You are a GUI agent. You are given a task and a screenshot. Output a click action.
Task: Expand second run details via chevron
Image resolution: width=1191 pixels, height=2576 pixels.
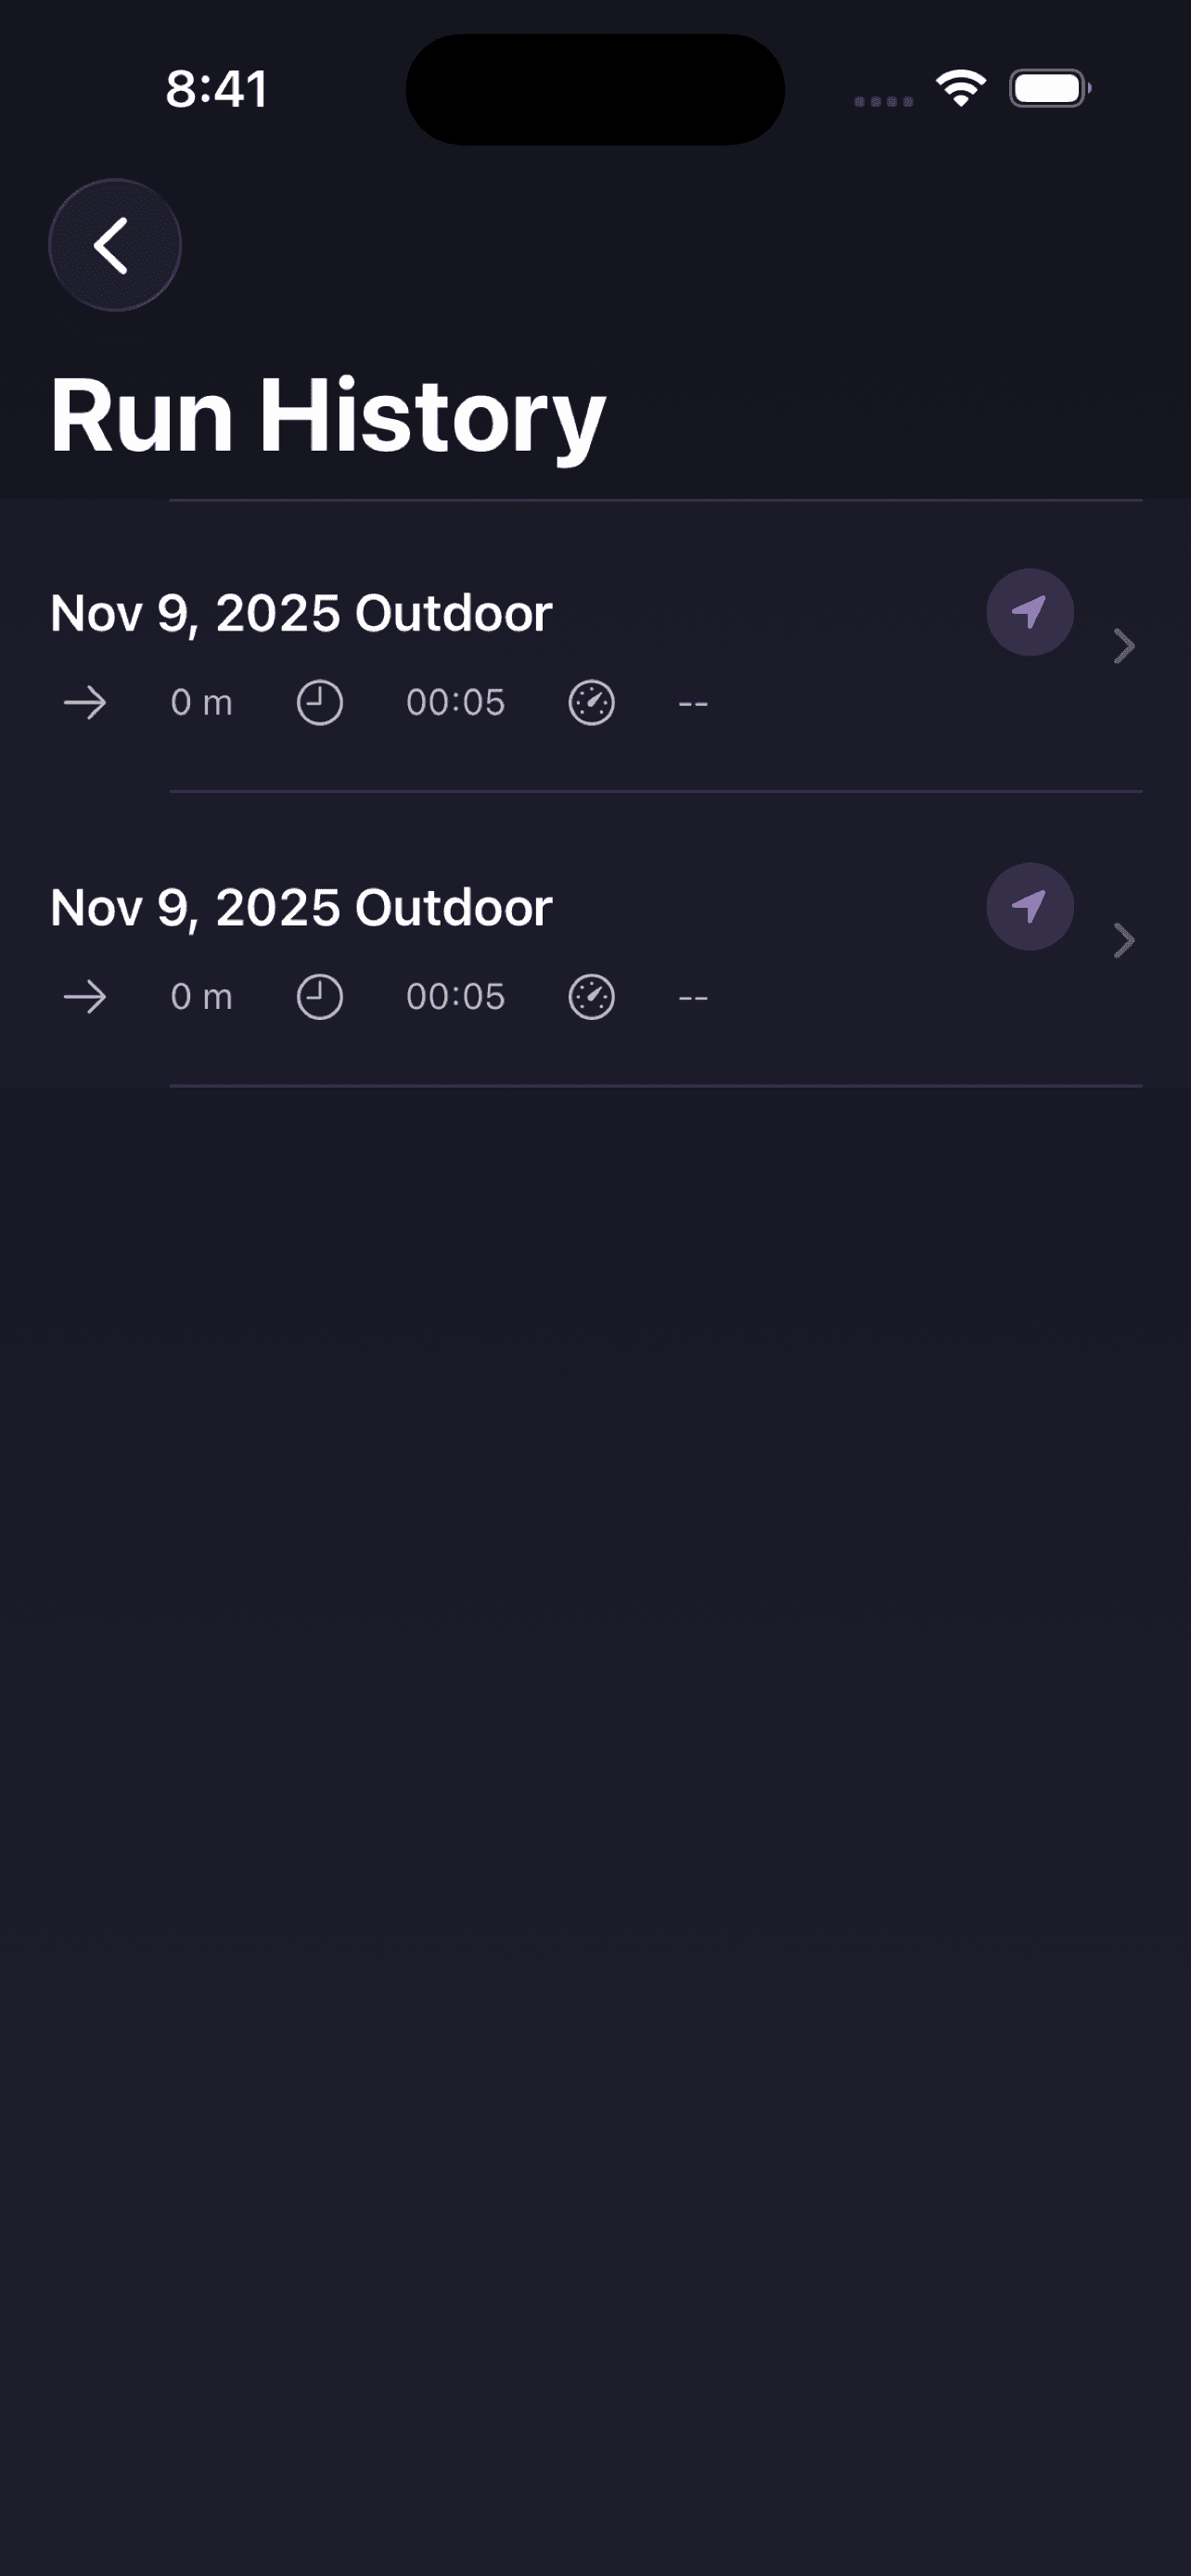pyautogui.click(x=1124, y=940)
